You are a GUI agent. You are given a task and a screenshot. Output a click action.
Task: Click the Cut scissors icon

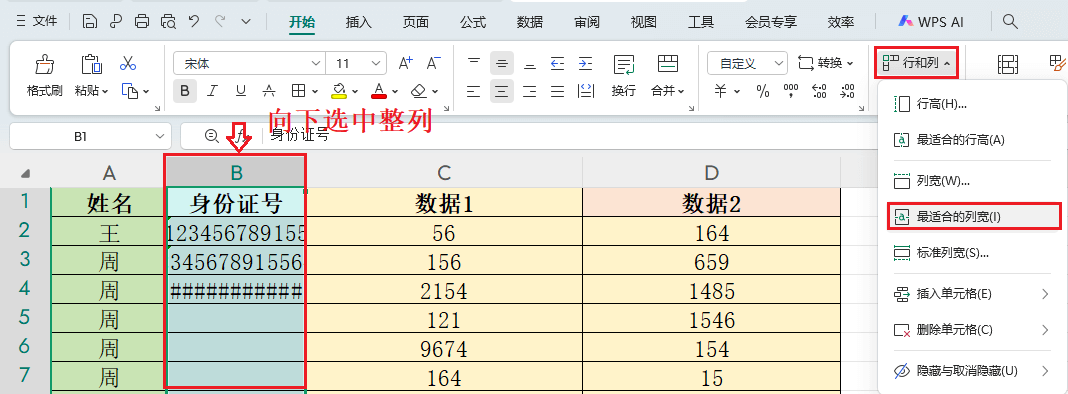[x=127, y=64]
